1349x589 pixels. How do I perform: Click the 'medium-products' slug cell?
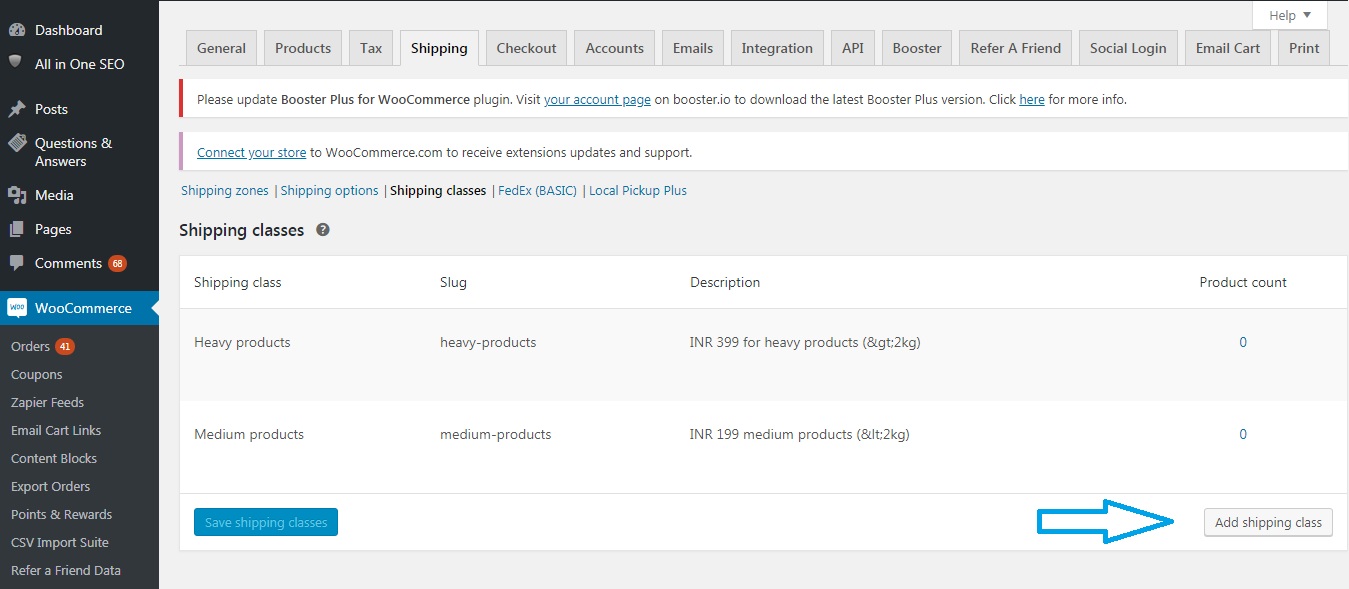[x=495, y=434]
